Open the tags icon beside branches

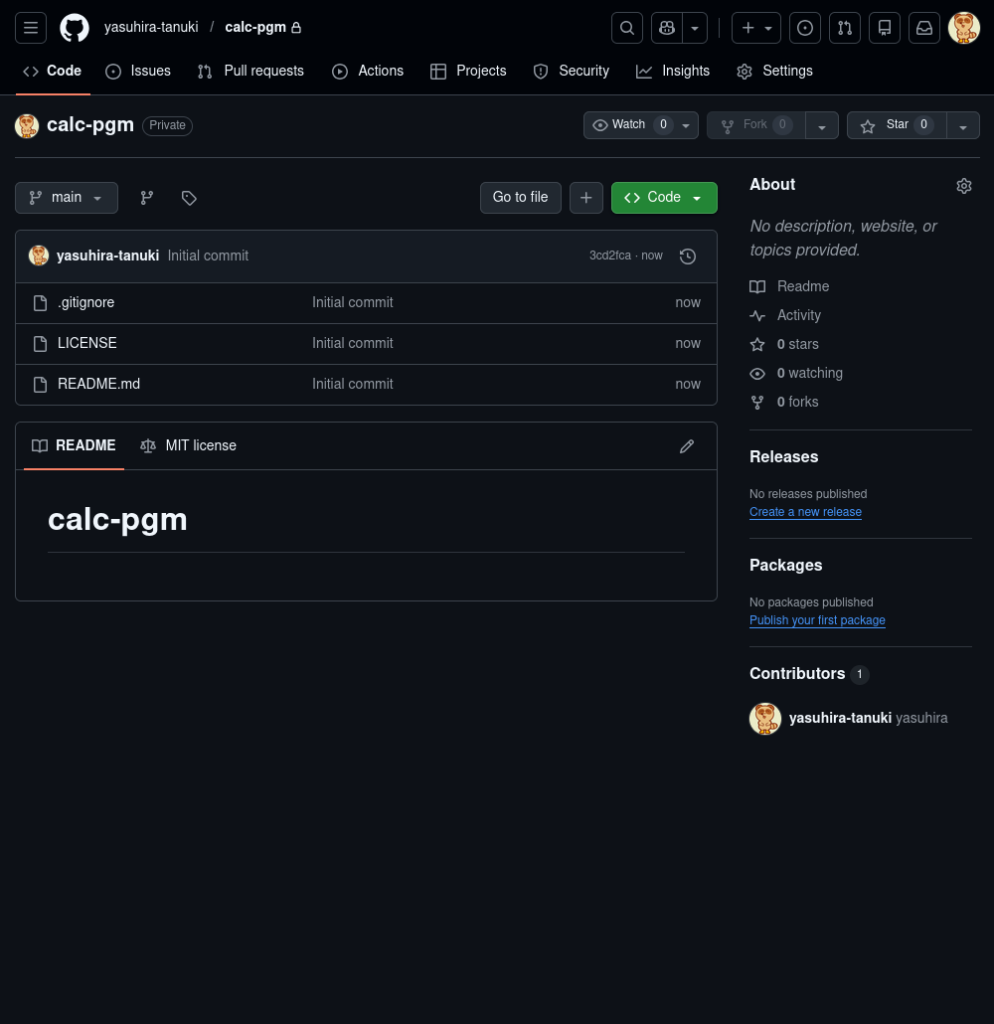(189, 198)
